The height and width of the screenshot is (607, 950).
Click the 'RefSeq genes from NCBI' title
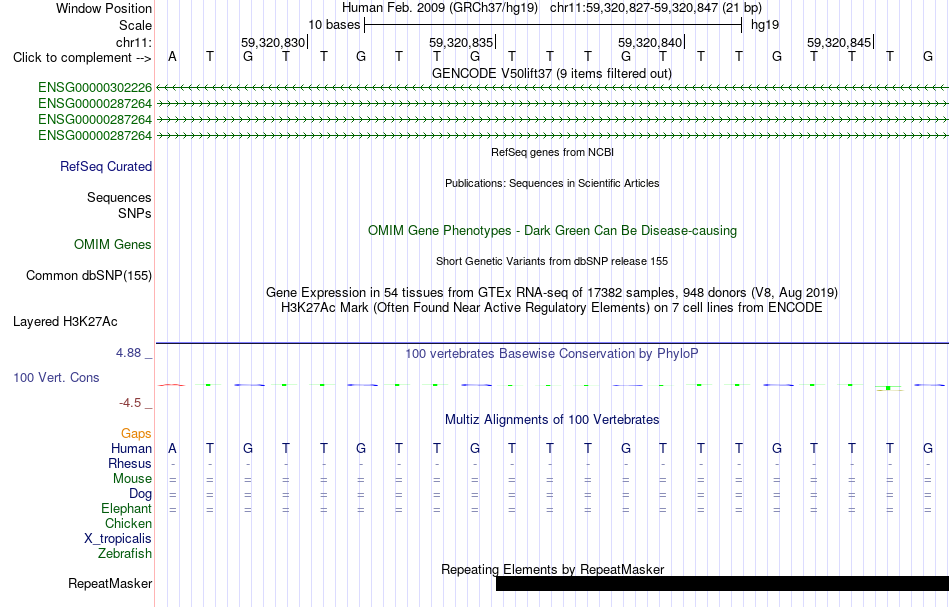pyautogui.click(x=553, y=152)
